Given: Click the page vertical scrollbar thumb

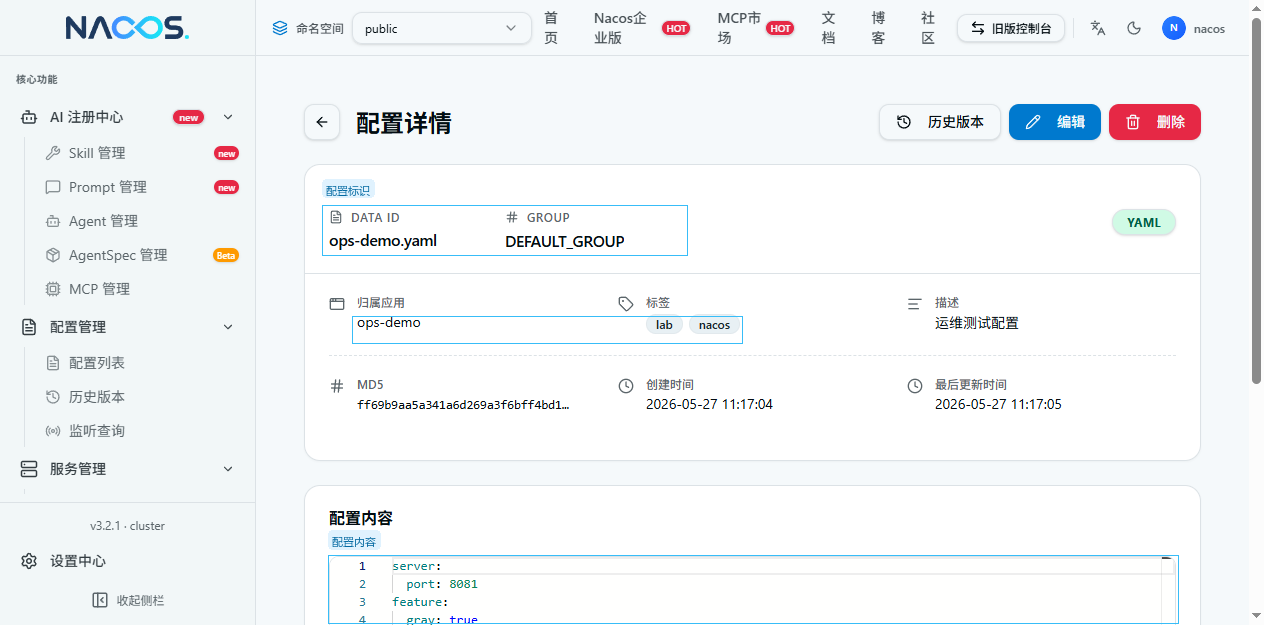Looking at the screenshot, I should [1257, 200].
